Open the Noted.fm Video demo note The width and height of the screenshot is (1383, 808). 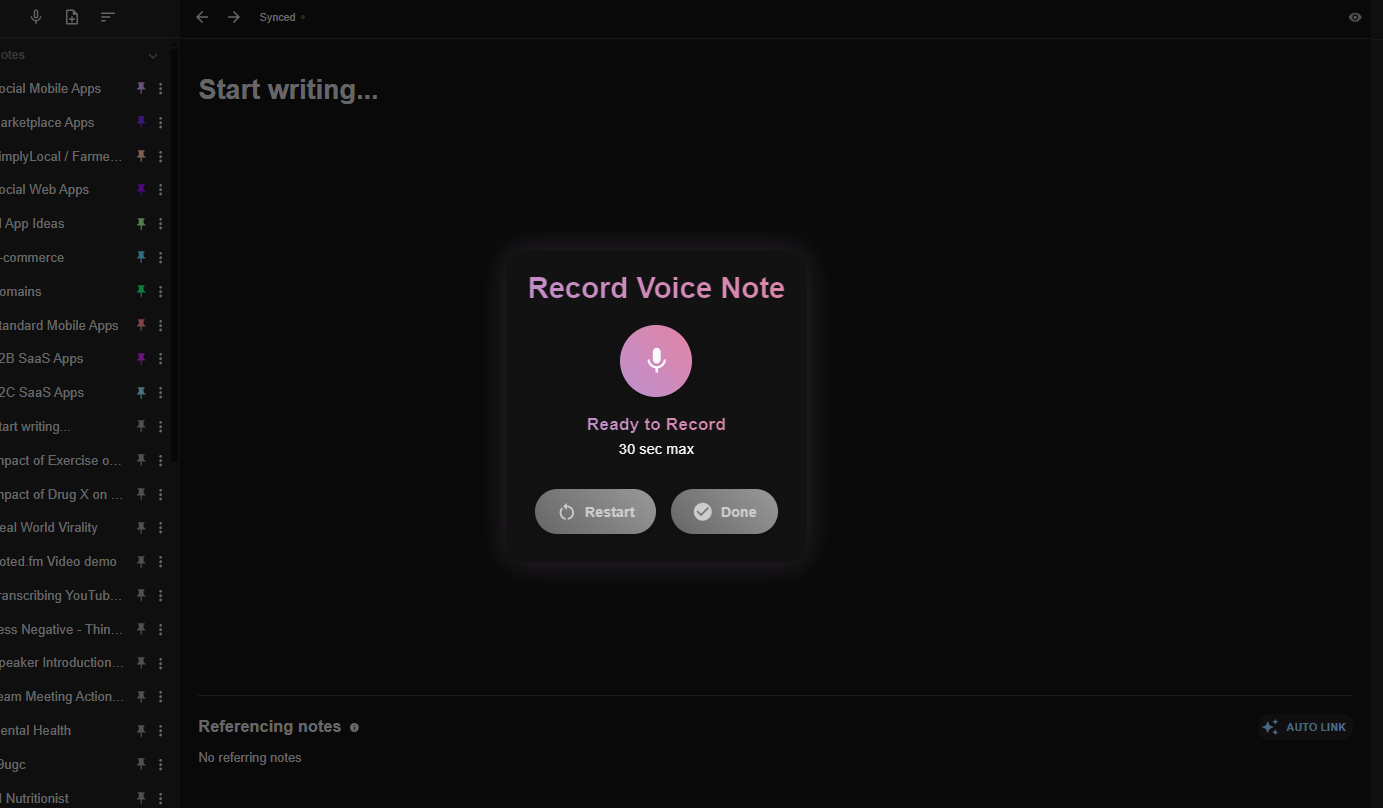(58, 561)
